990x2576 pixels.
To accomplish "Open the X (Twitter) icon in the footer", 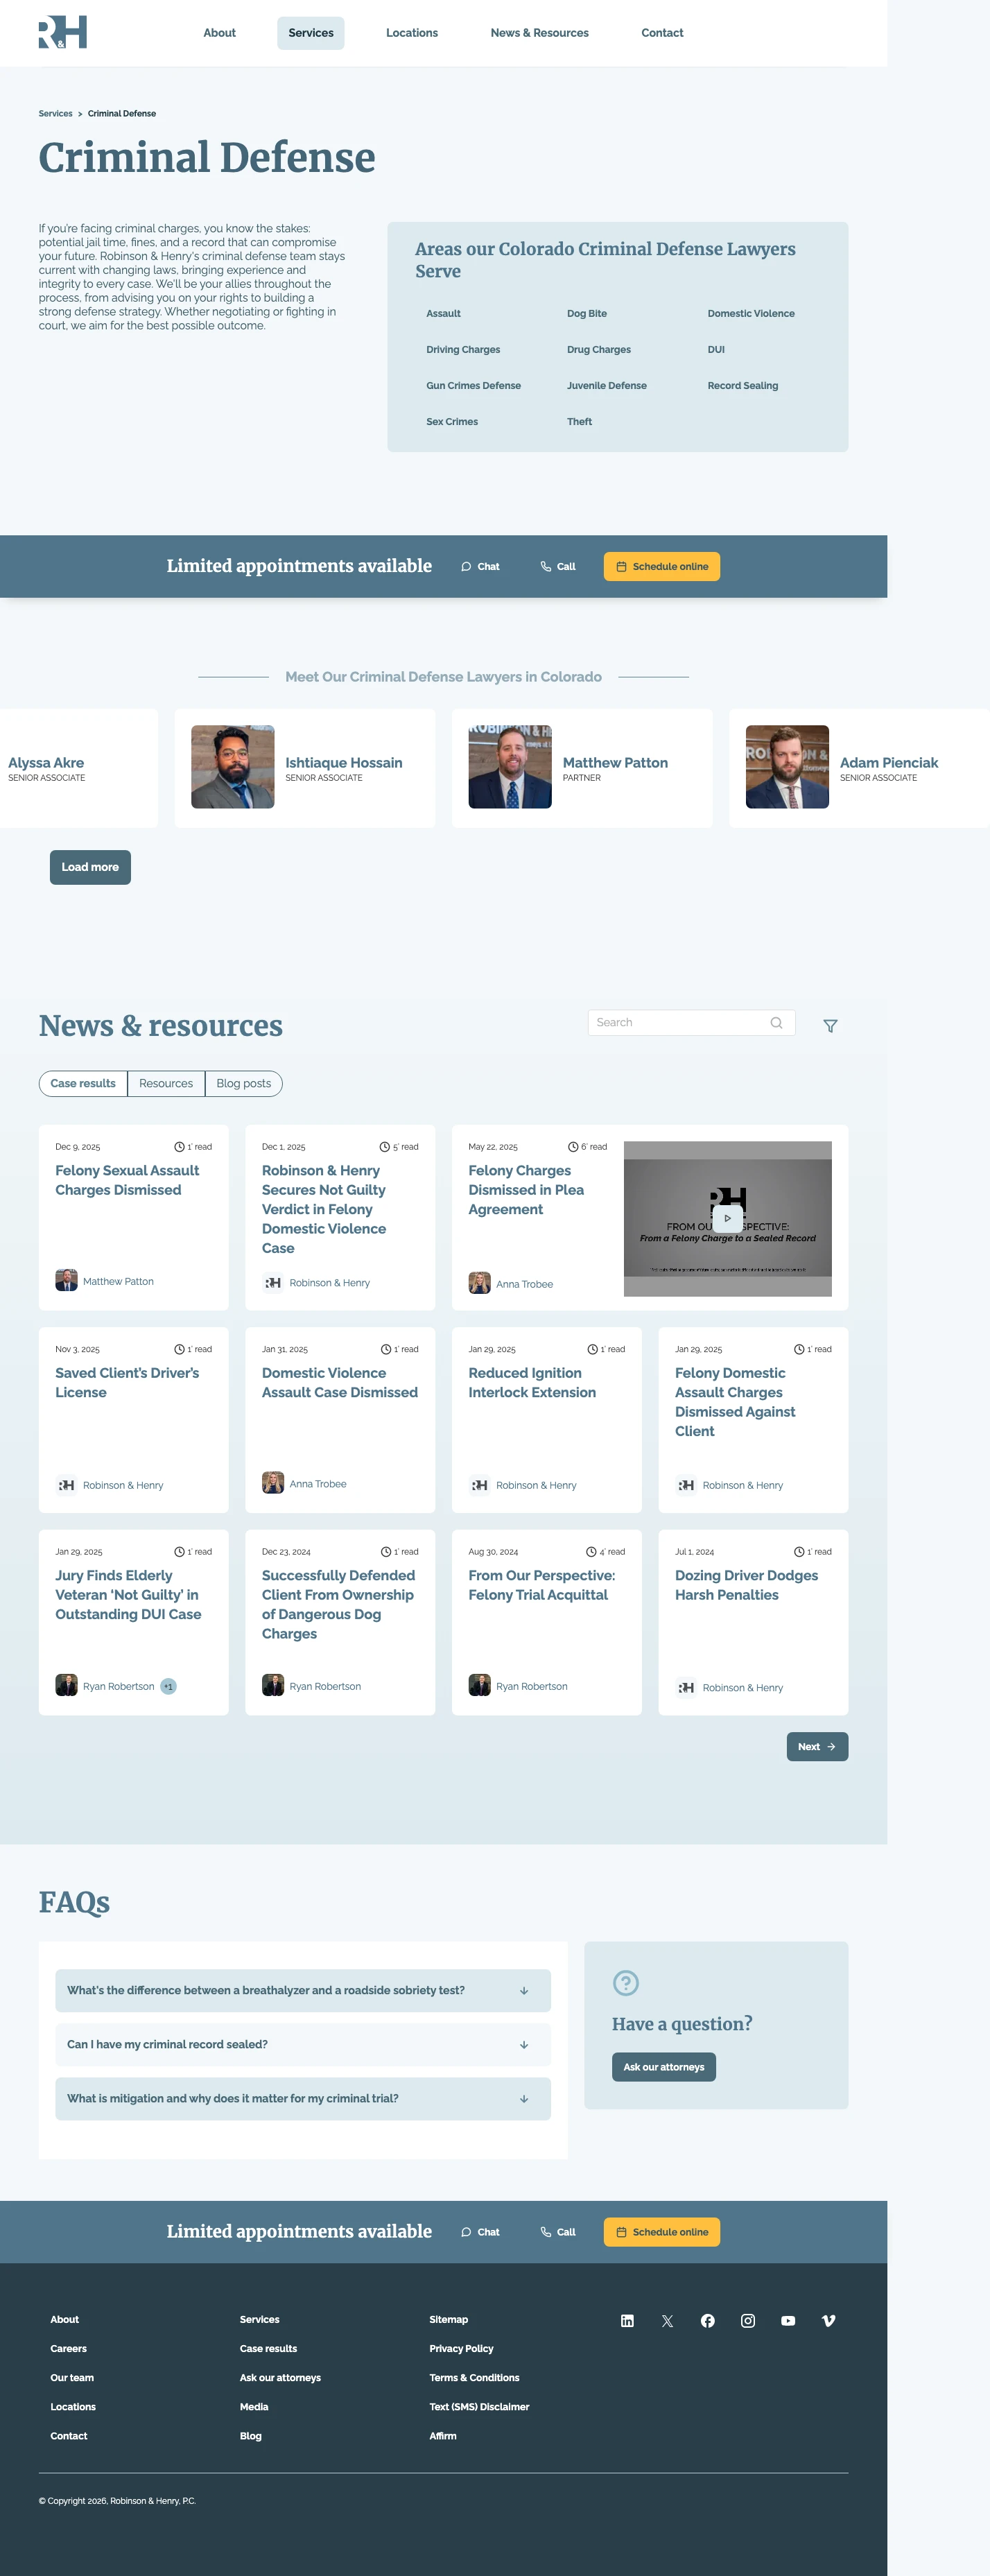I will click(668, 2321).
